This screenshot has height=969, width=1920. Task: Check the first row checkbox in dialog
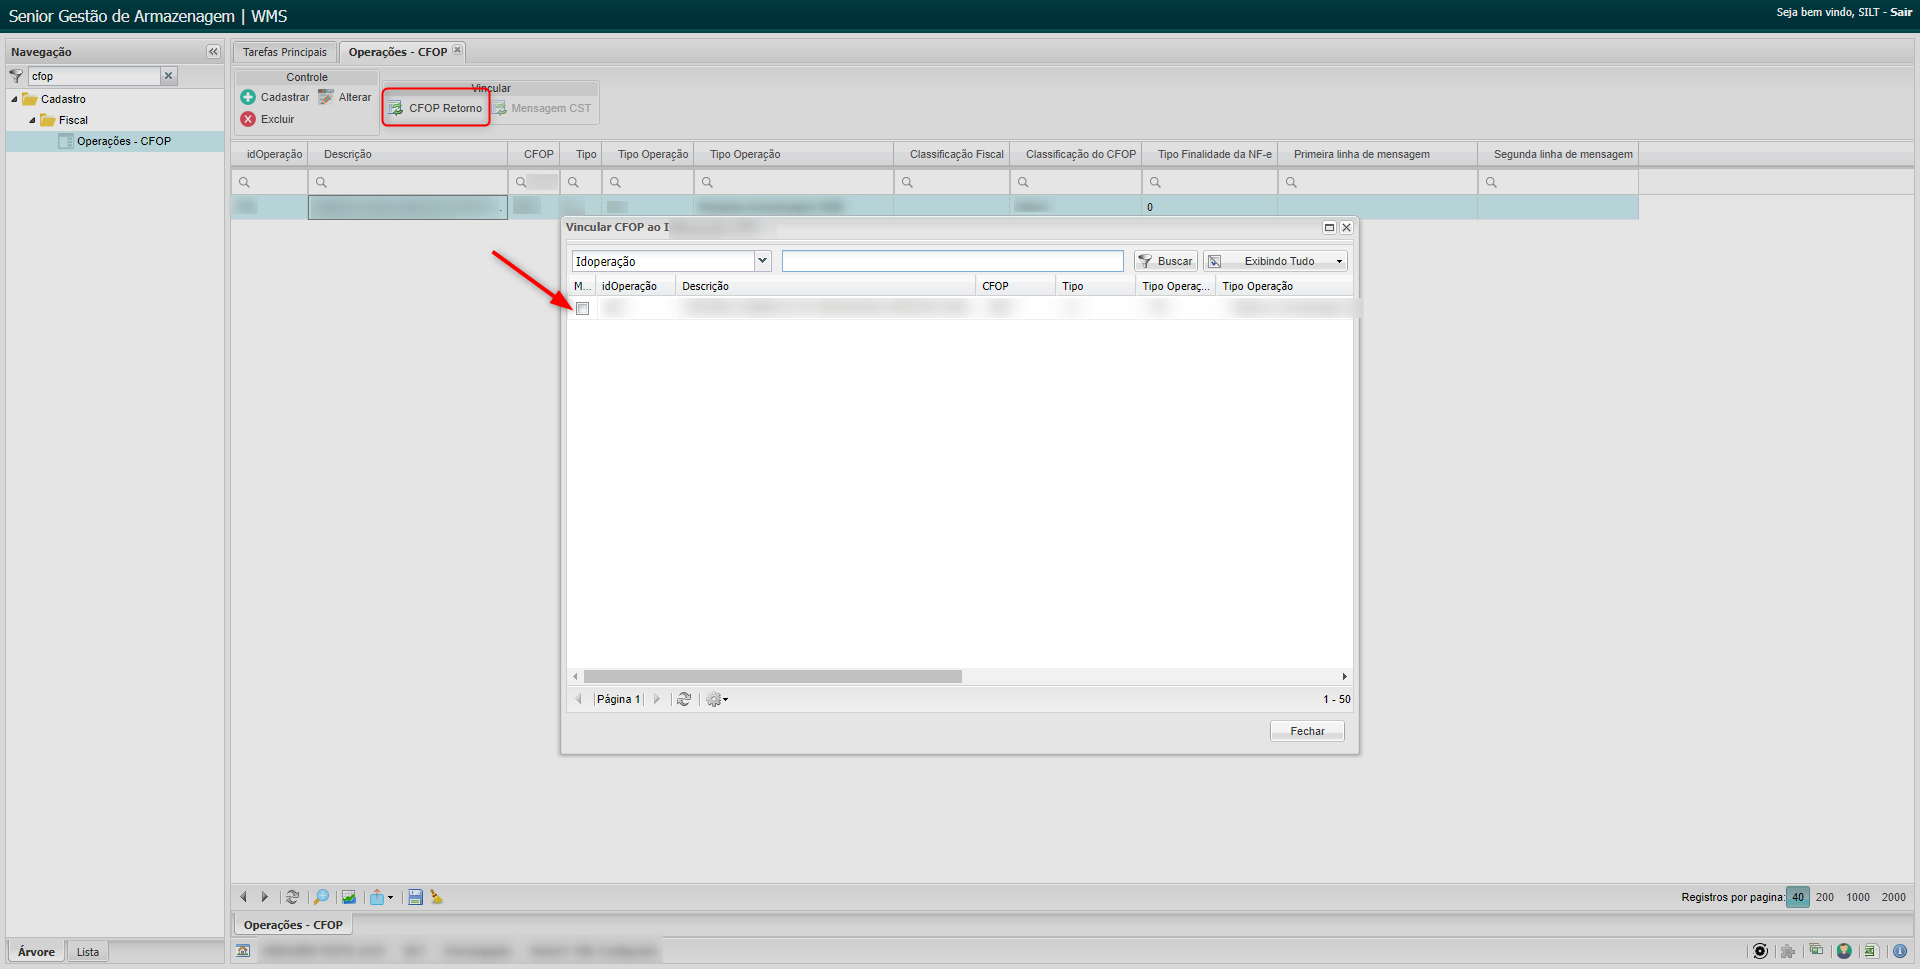pos(583,309)
